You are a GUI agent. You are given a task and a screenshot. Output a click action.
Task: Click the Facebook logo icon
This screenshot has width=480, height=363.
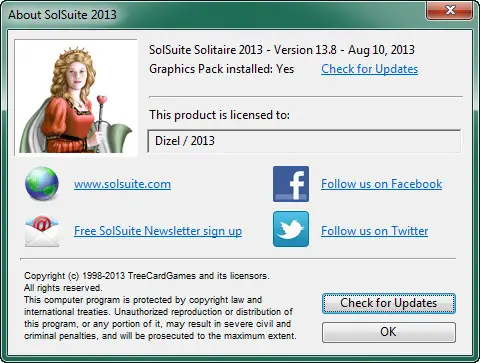291,184
